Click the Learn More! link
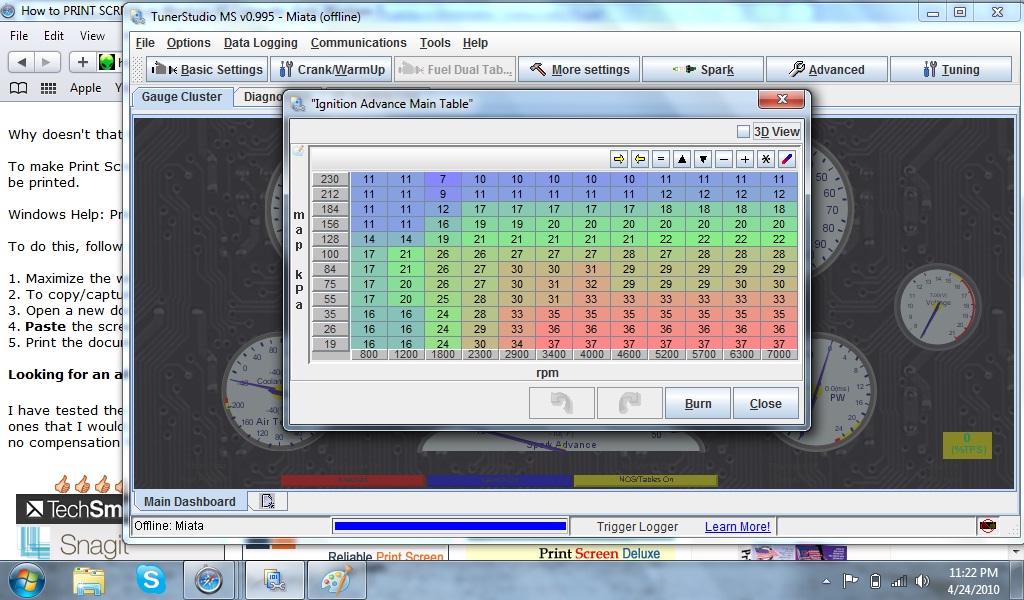 tap(737, 526)
